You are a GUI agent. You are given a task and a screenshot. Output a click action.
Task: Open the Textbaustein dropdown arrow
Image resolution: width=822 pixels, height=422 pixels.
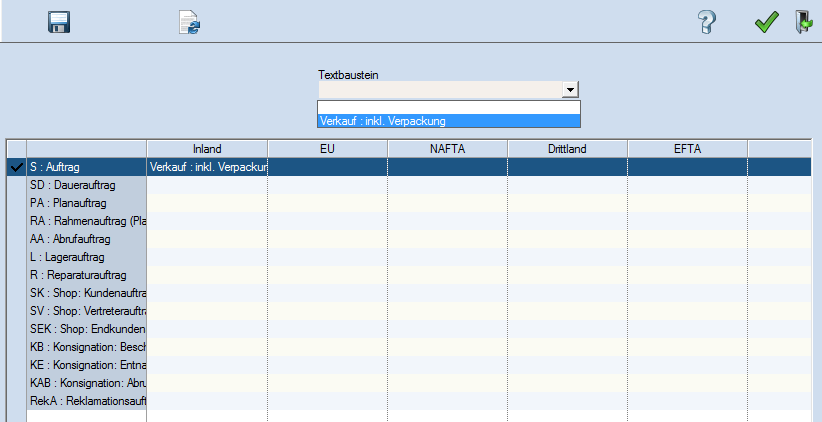click(570, 90)
